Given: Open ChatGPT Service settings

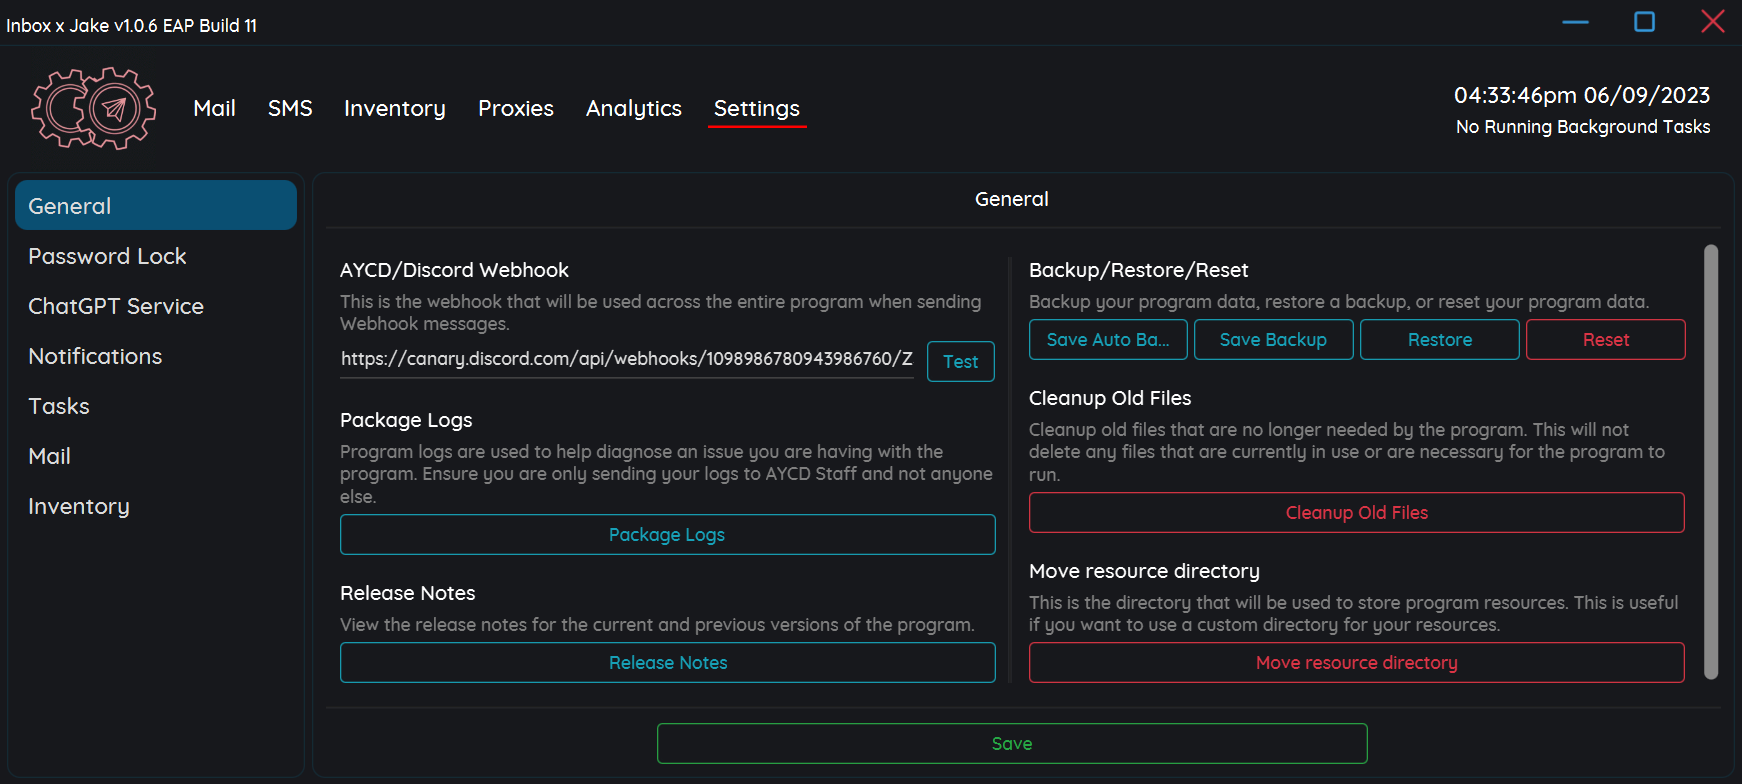Looking at the screenshot, I should 116,306.
